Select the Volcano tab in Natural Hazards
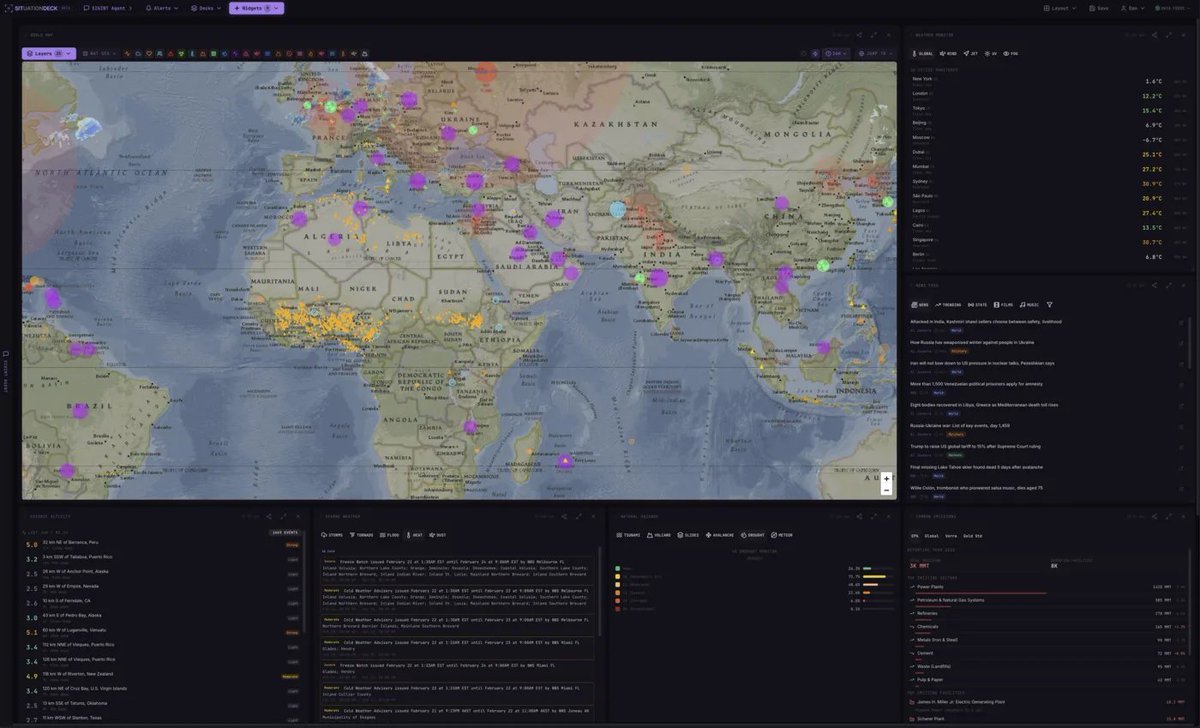 tap(660, 535)
